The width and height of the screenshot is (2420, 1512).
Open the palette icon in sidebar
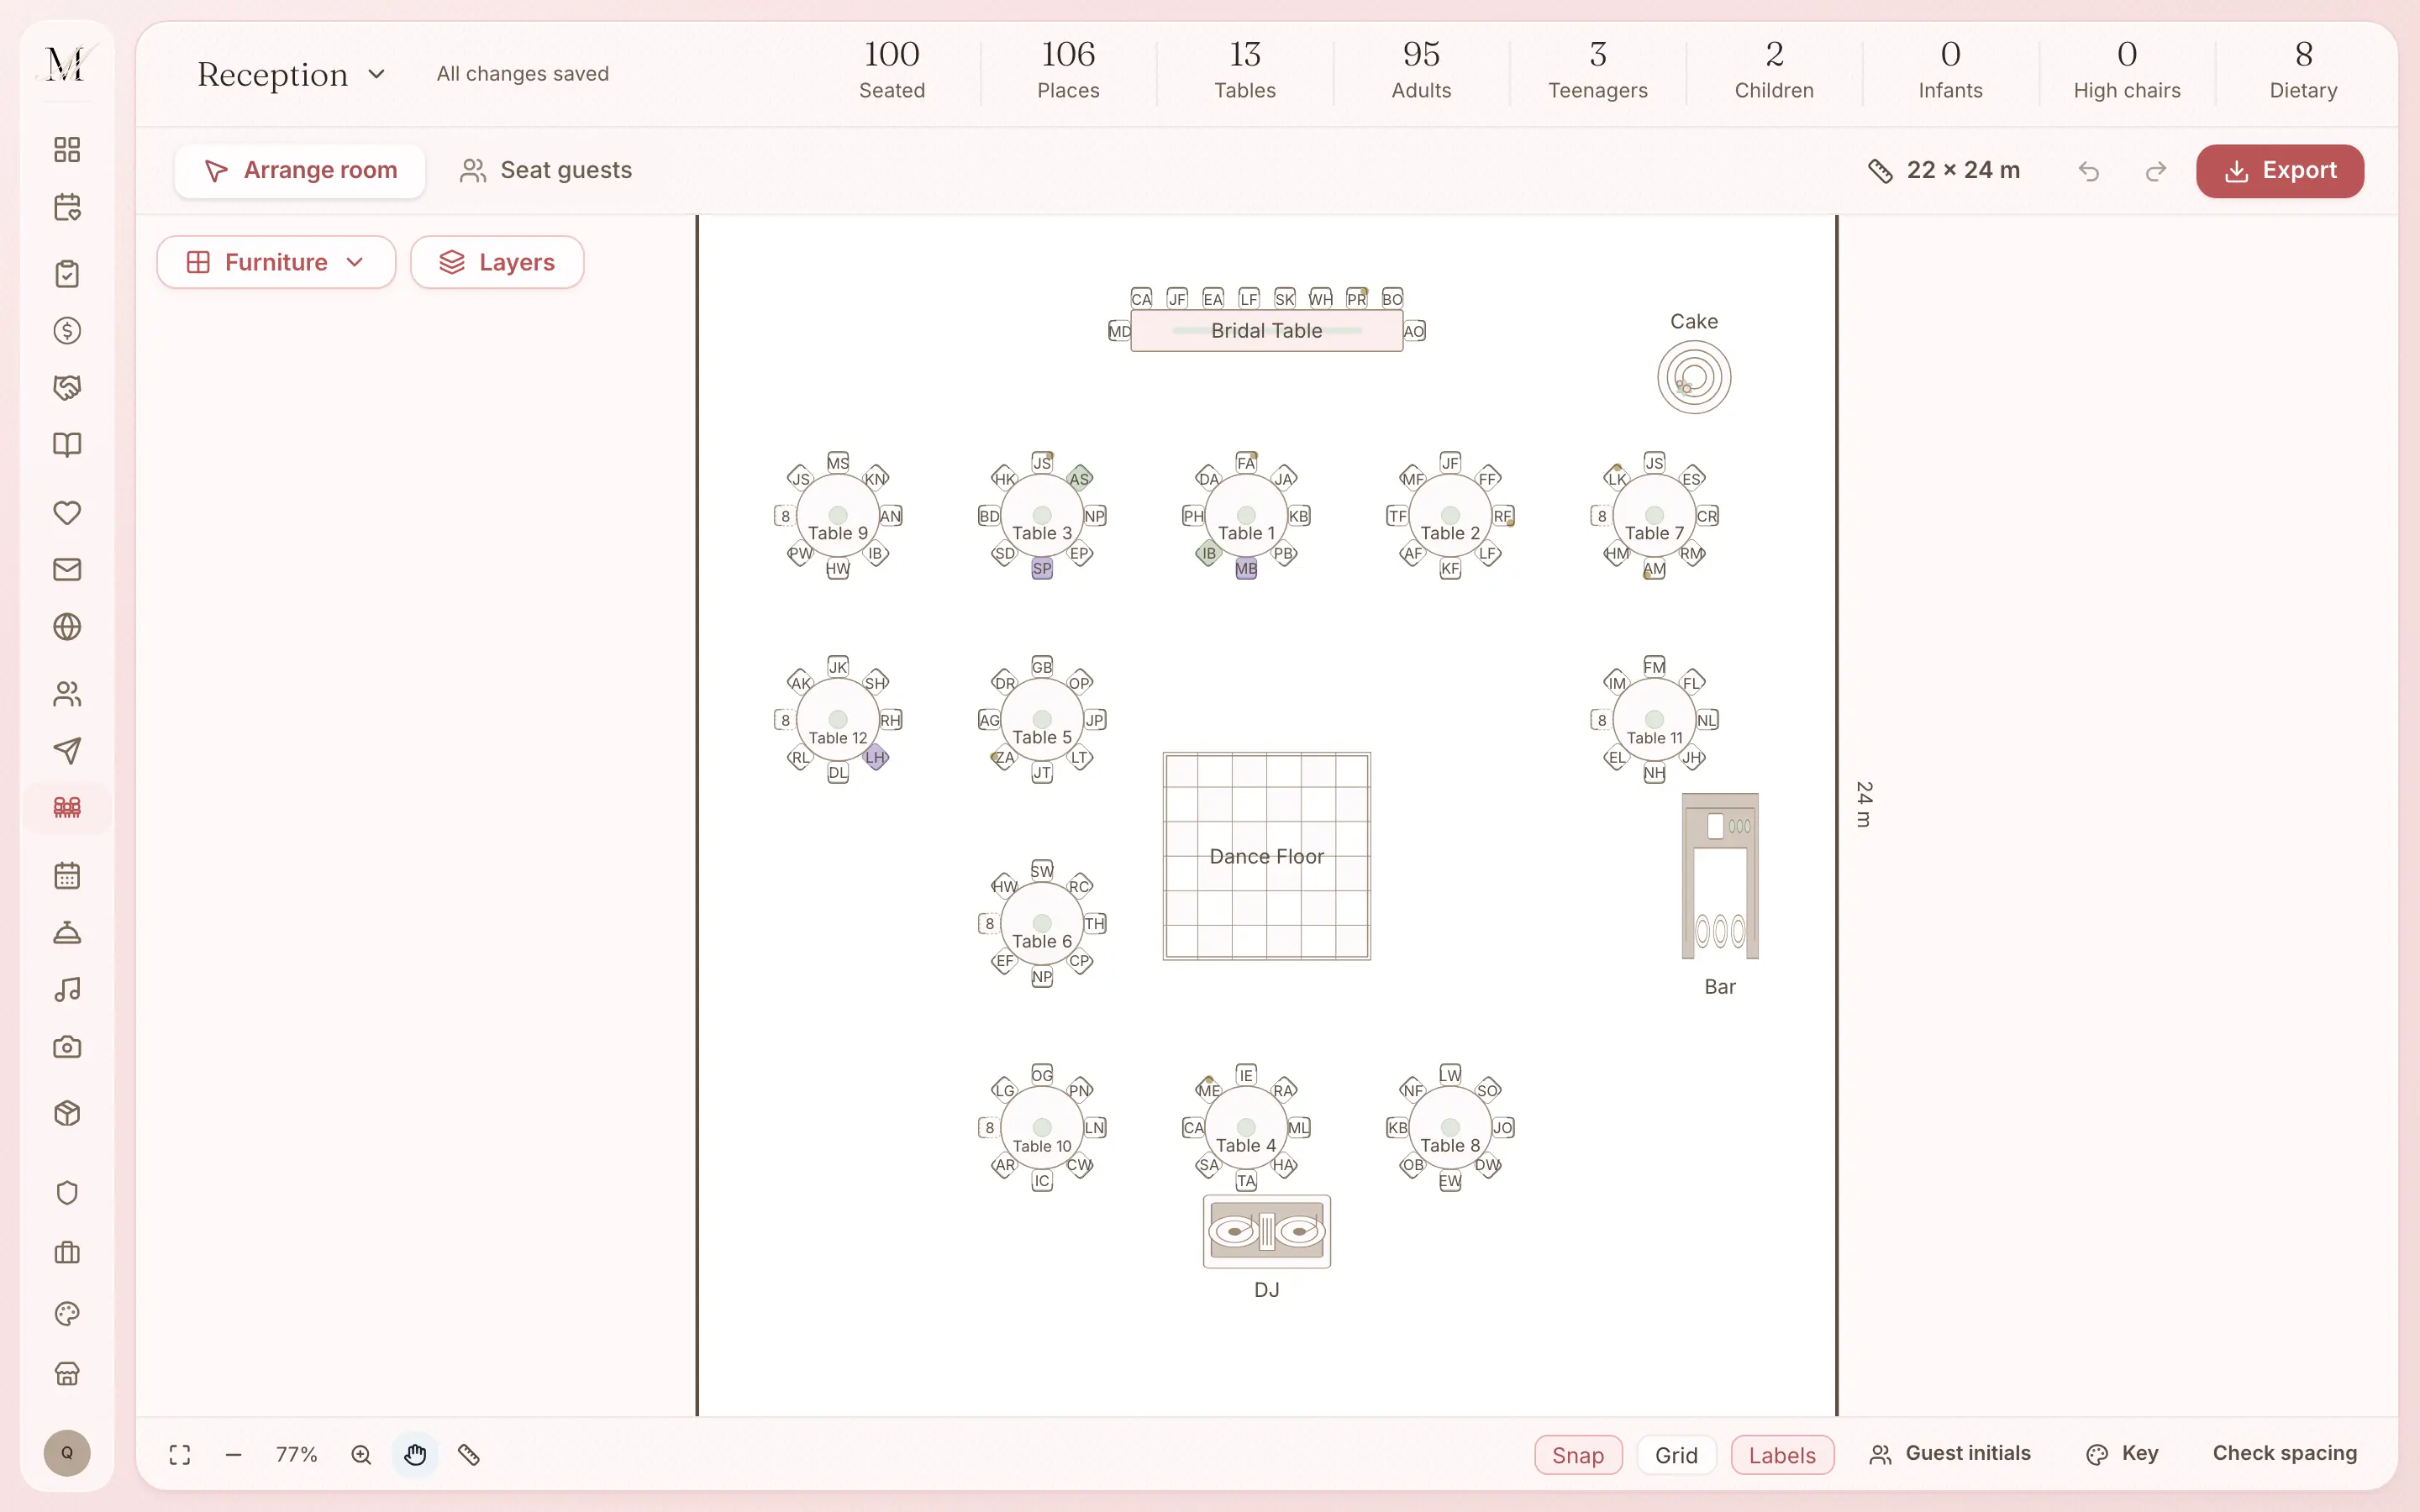[67, 1313]
